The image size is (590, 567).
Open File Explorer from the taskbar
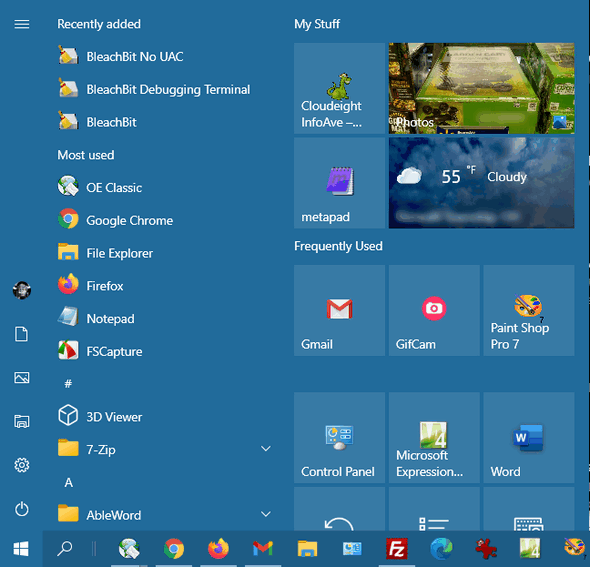[x=307, y=549]
